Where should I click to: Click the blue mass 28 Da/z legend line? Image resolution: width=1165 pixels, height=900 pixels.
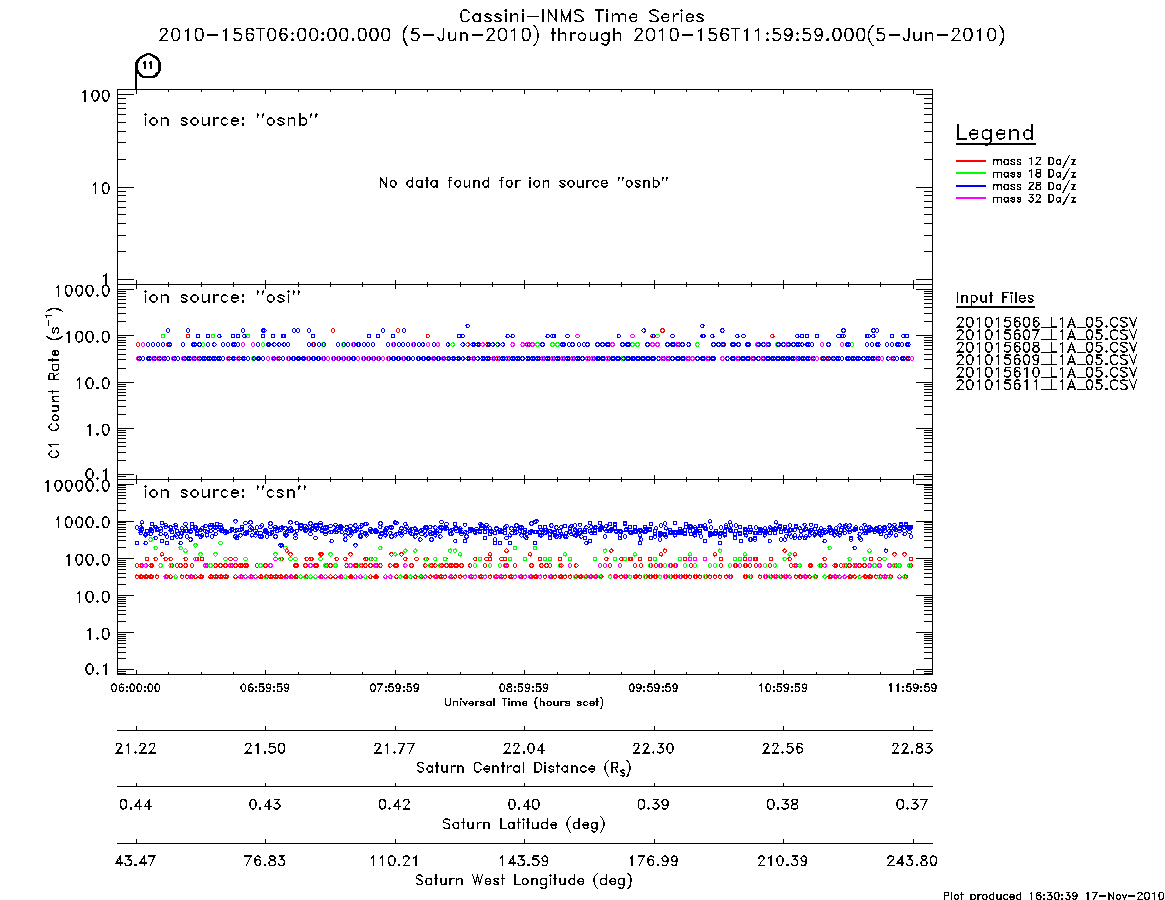(x=970, y=187)
